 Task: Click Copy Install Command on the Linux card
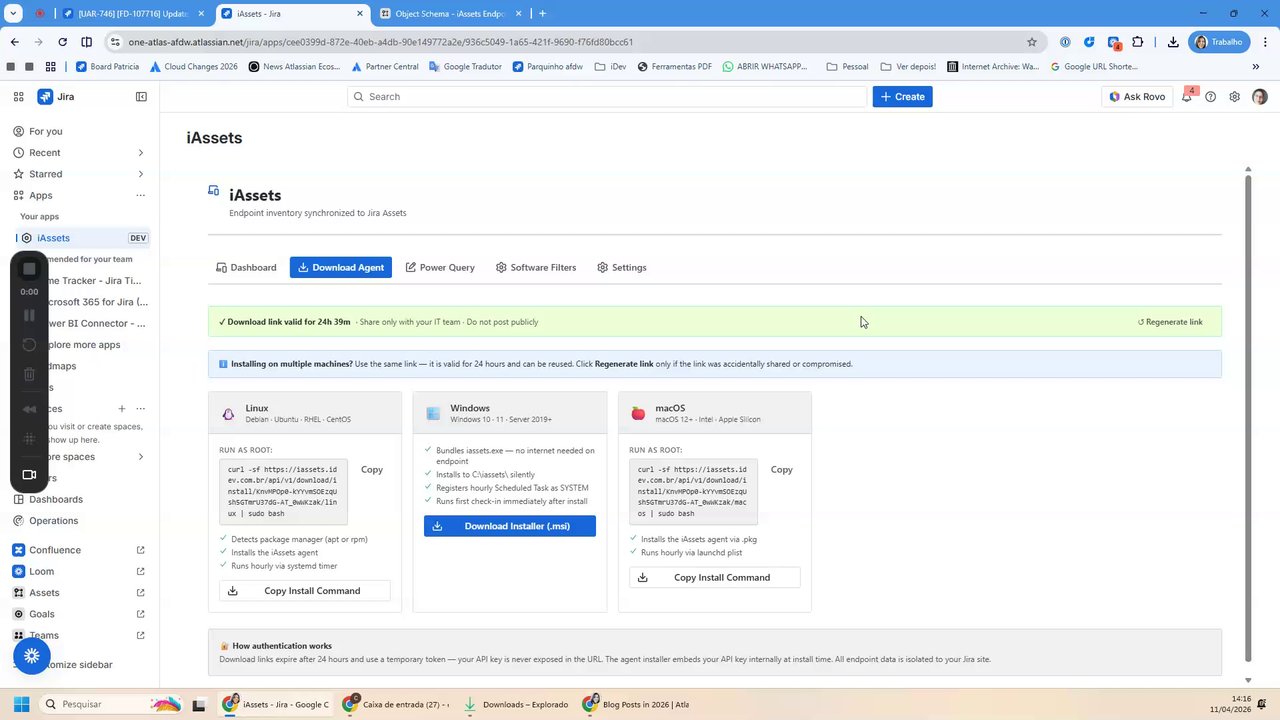(x=305, y=591)
